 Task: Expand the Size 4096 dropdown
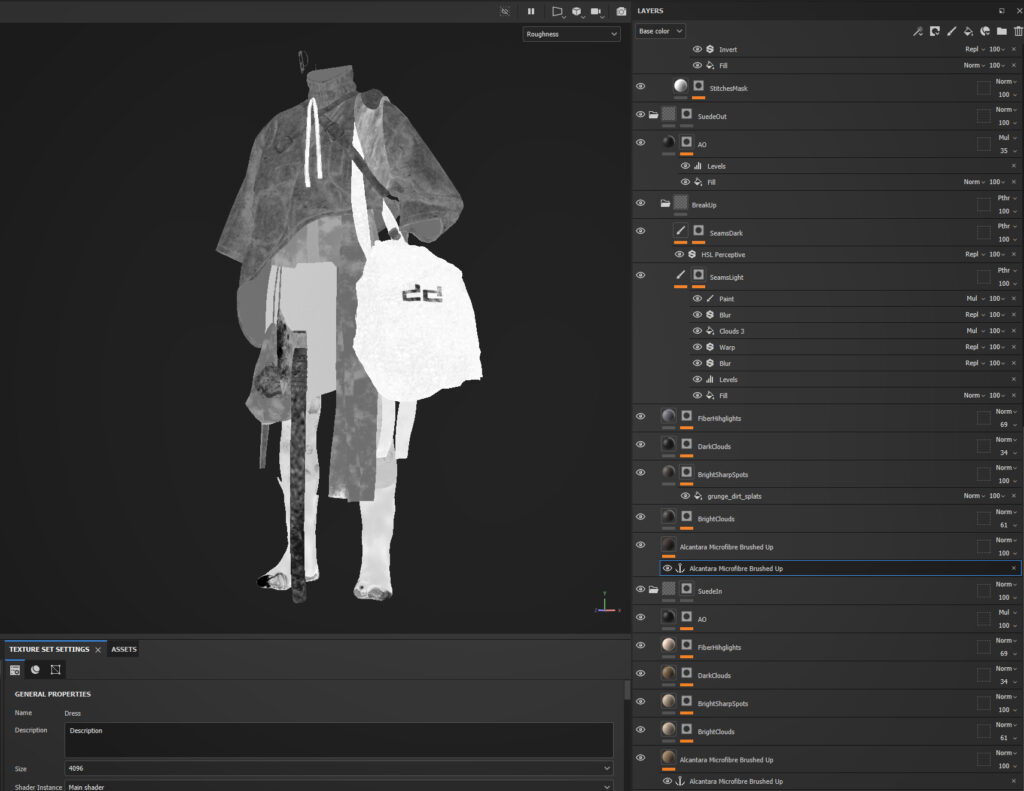(338, 768)
